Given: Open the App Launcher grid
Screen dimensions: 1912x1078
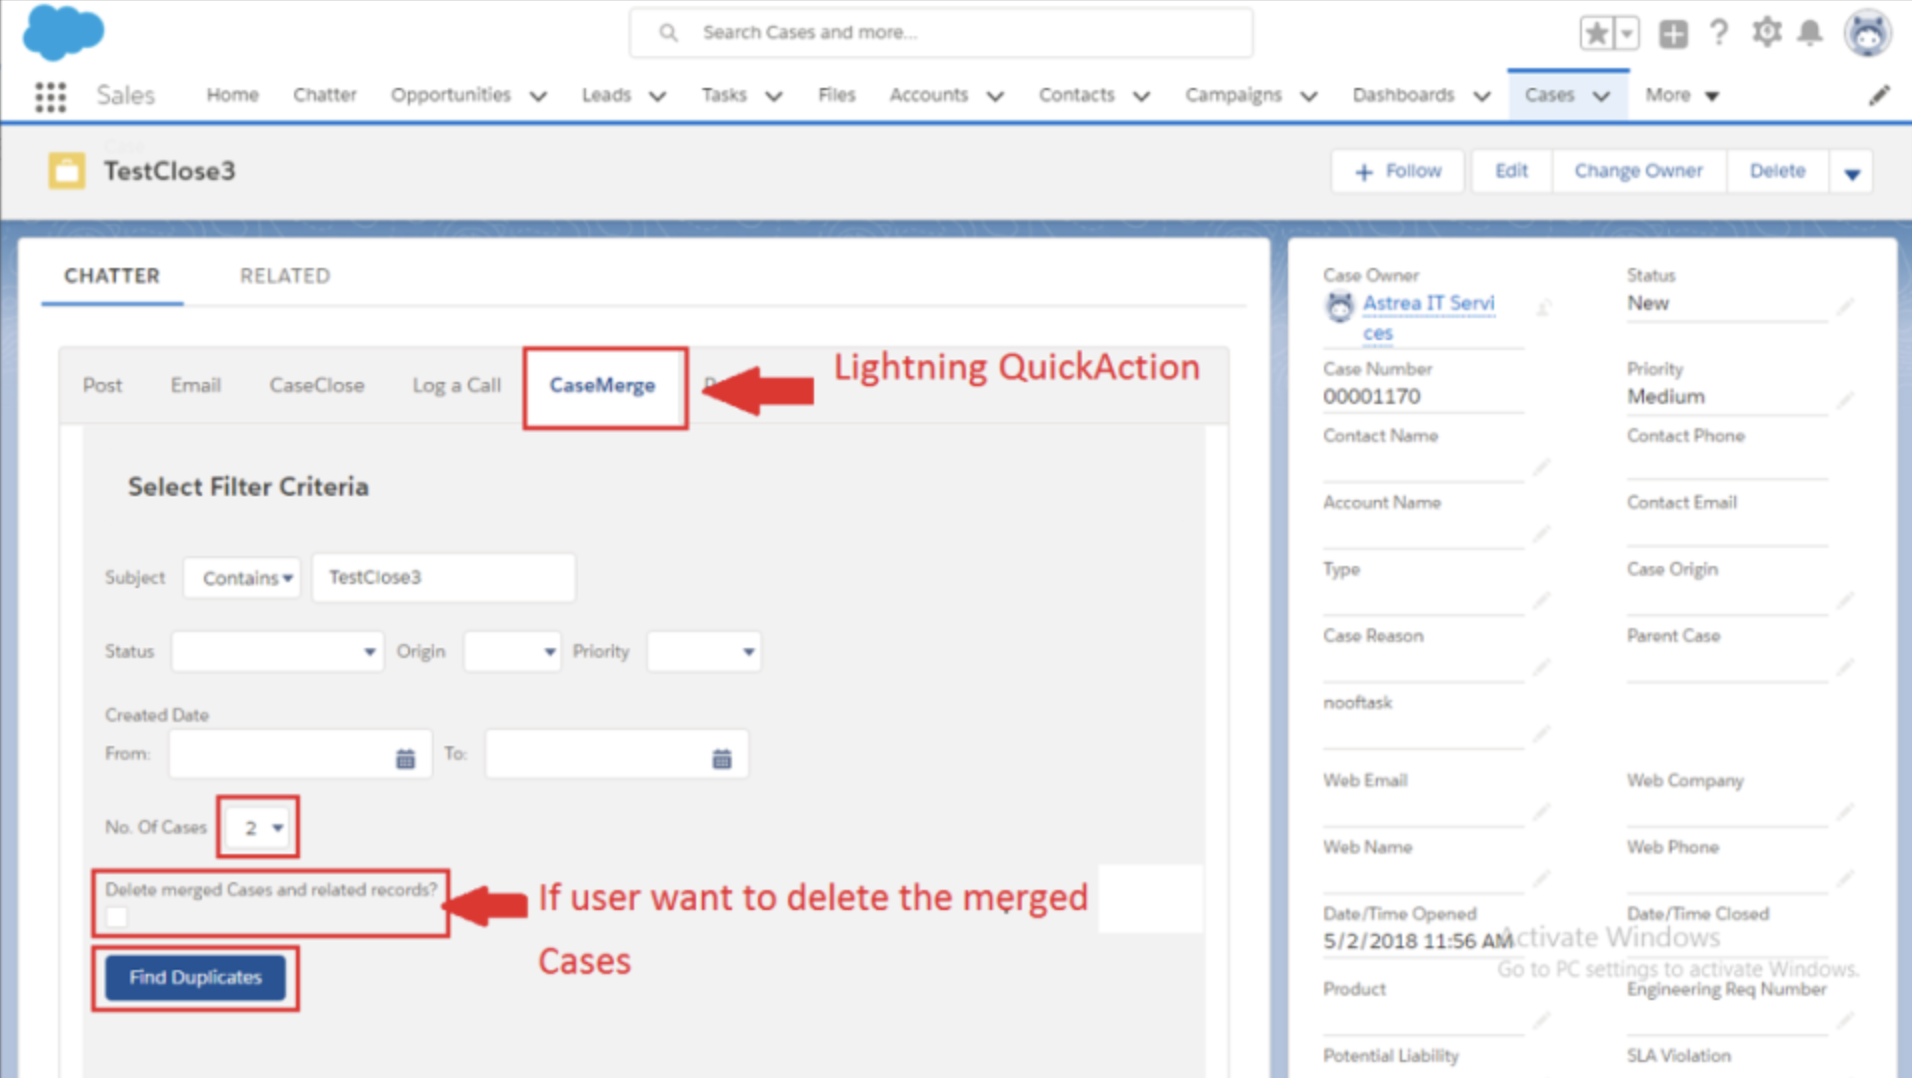Looking at the screenshot, I should (x=47, y=95).
